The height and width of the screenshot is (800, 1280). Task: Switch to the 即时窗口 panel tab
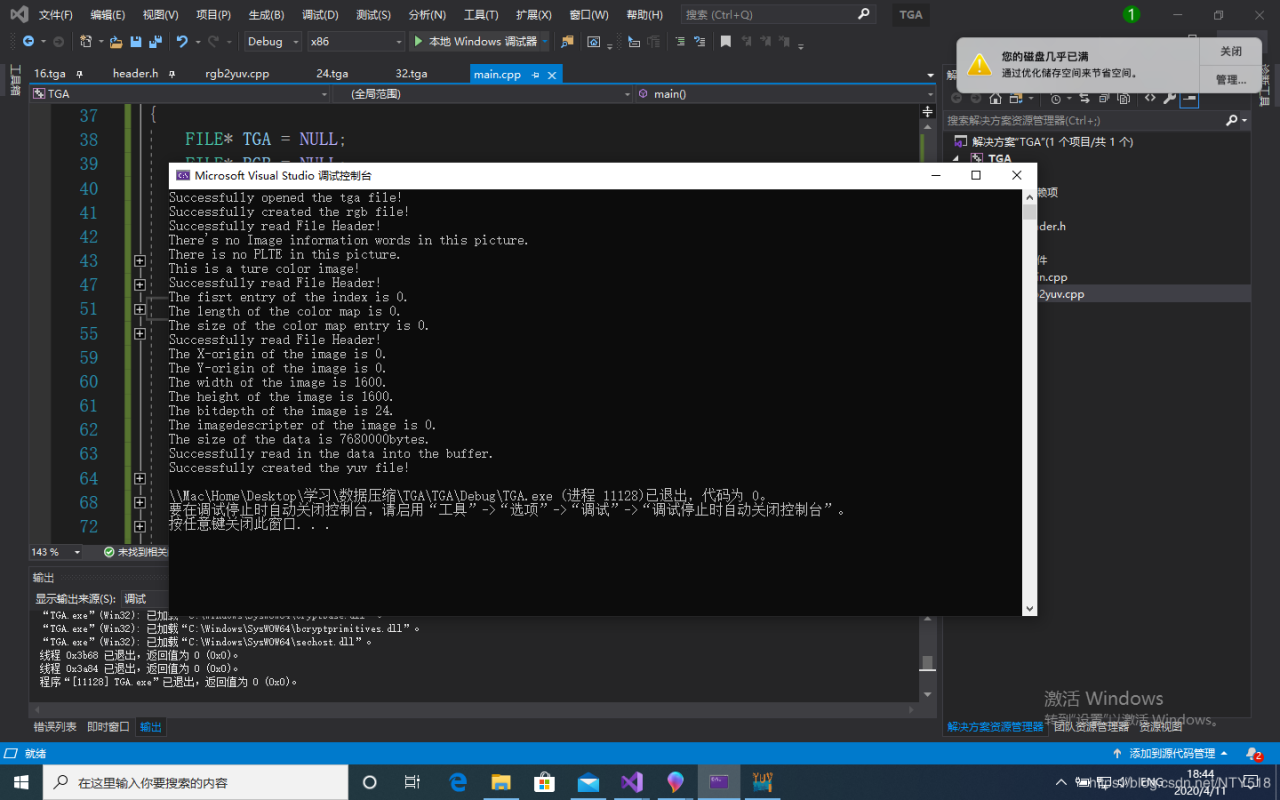[108, 727]
